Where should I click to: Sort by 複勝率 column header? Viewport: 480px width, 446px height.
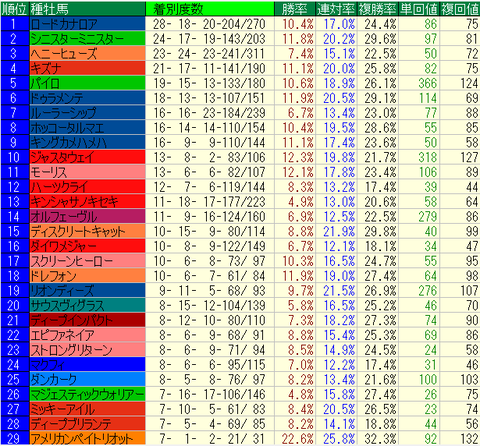coord(377,9)
